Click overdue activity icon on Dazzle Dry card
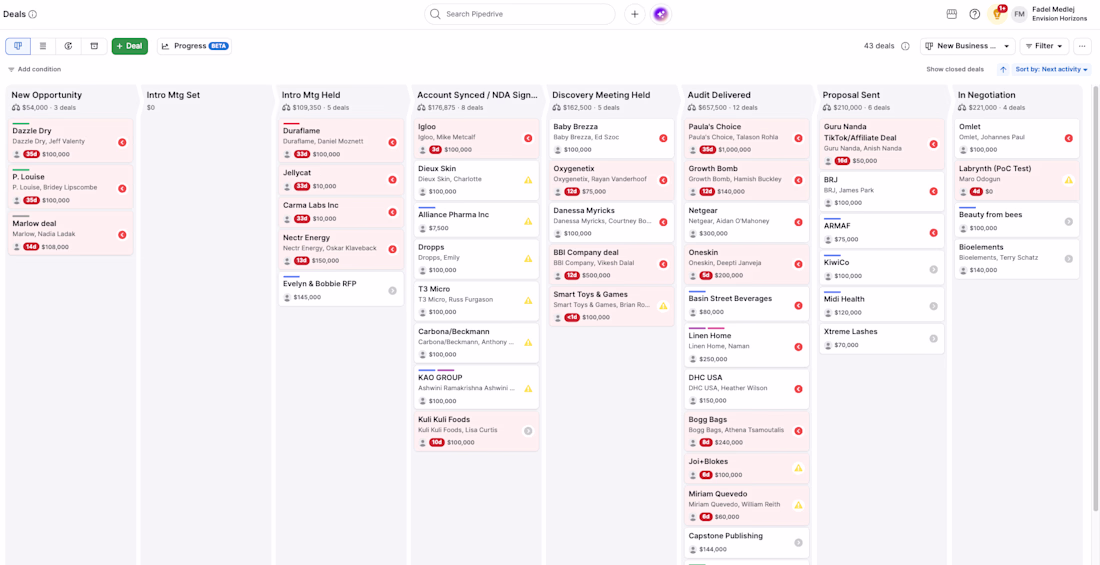This screenshot has width=1100, height=565. click(x=122, y=142)
